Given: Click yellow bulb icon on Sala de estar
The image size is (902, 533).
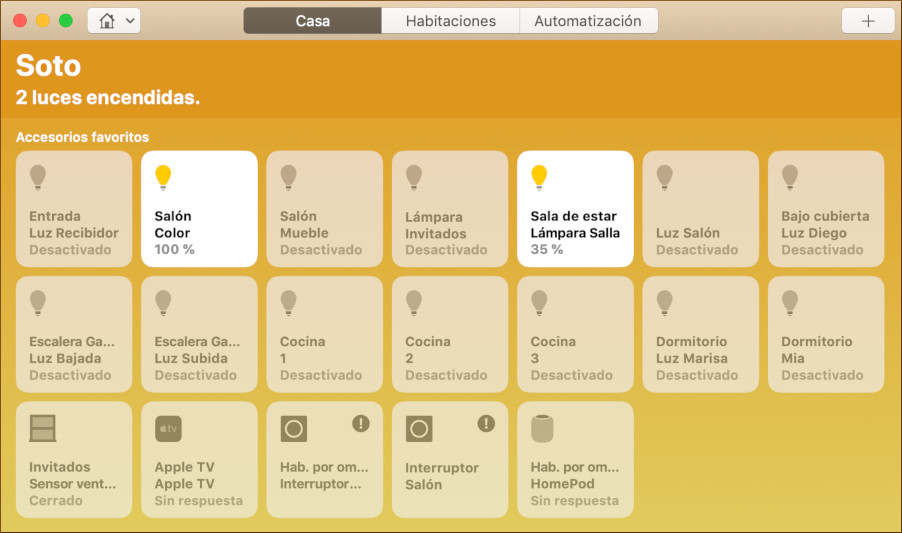Looking at the screenshot, I should pyautogui.click(x=539, y=177).
